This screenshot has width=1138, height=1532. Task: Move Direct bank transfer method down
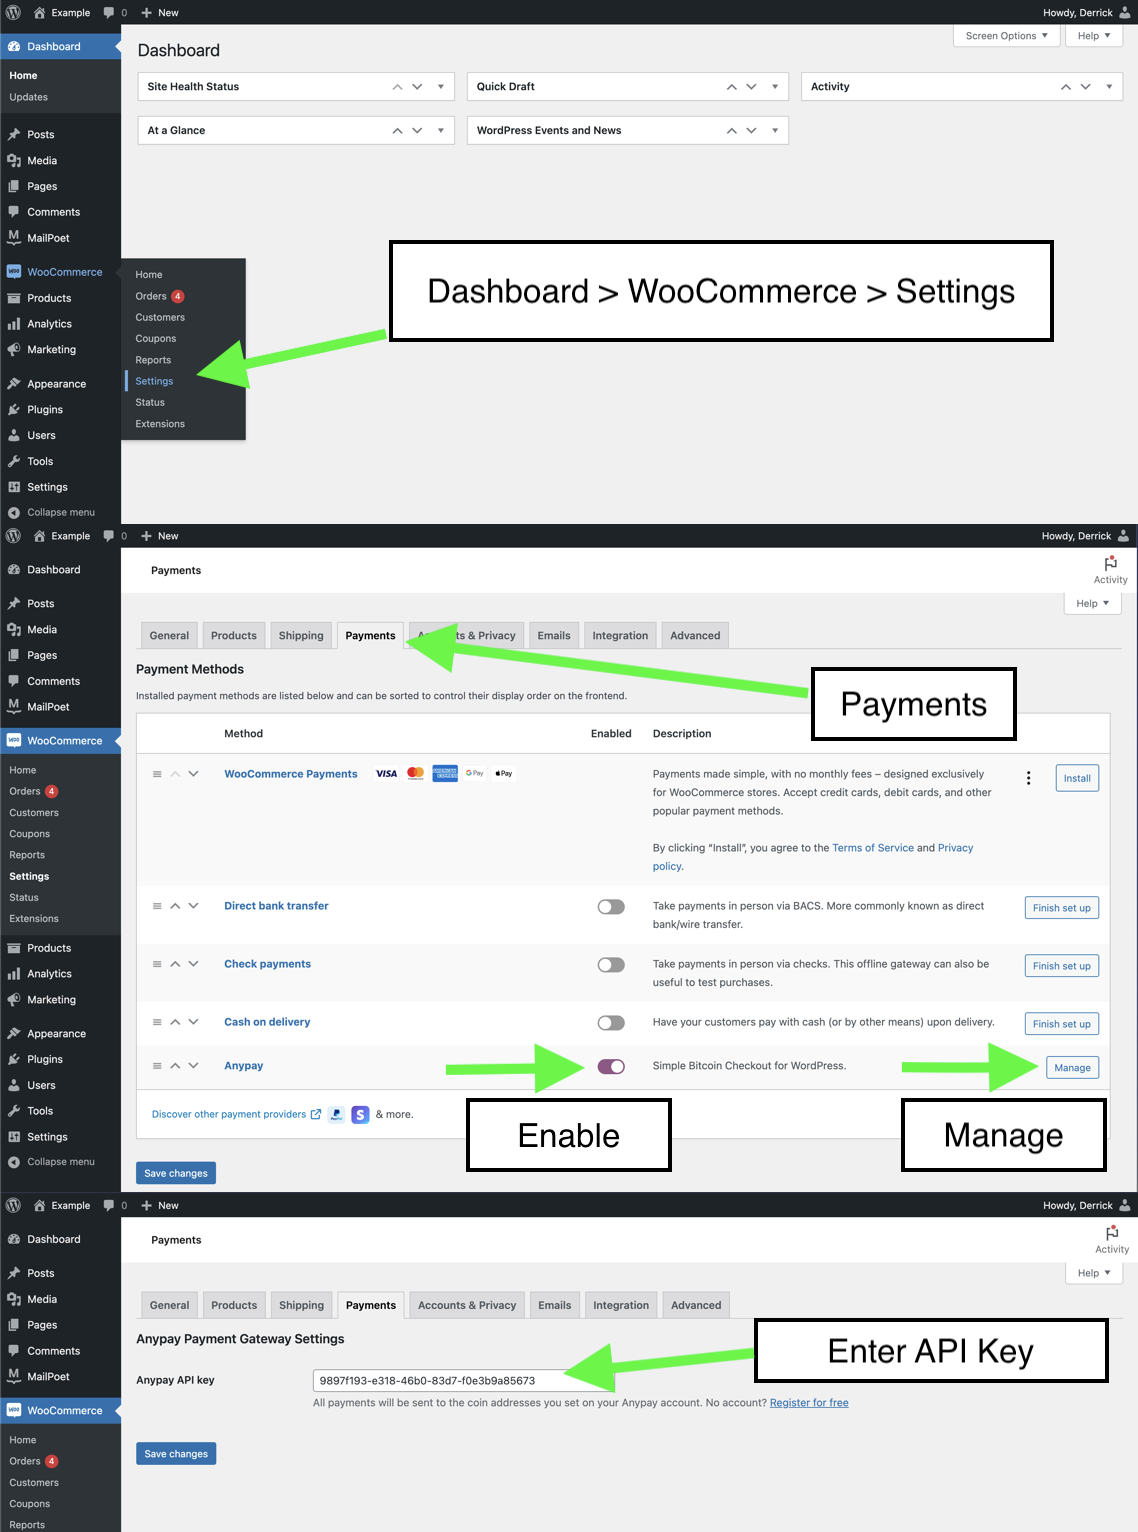[193, 906]
